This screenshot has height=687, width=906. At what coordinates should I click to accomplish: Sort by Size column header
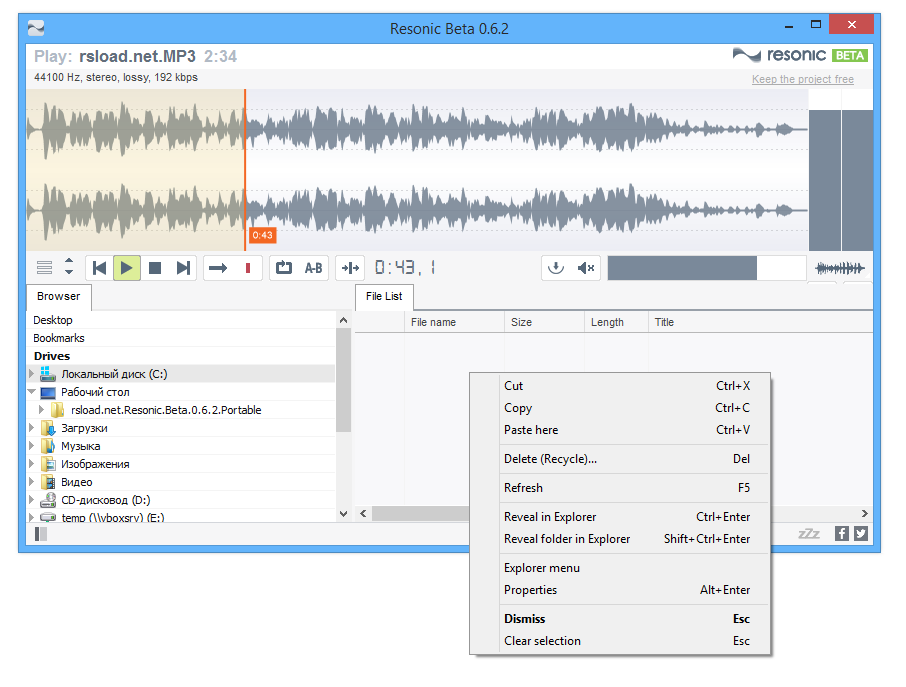click(544, 322)
